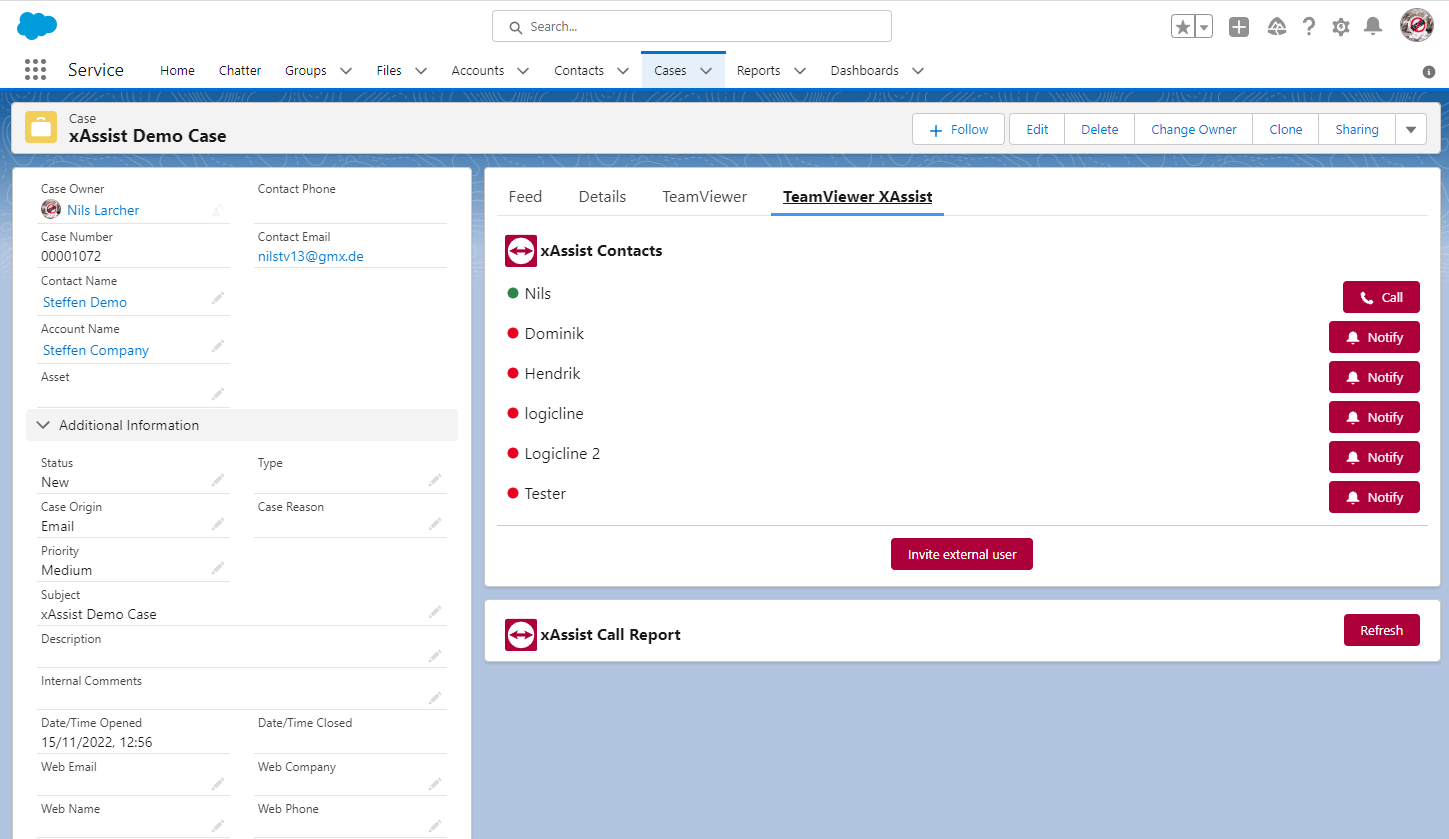Edit the Priority field via its pencil icon
The image size is (1449, 839).
[x=218, y=567]
